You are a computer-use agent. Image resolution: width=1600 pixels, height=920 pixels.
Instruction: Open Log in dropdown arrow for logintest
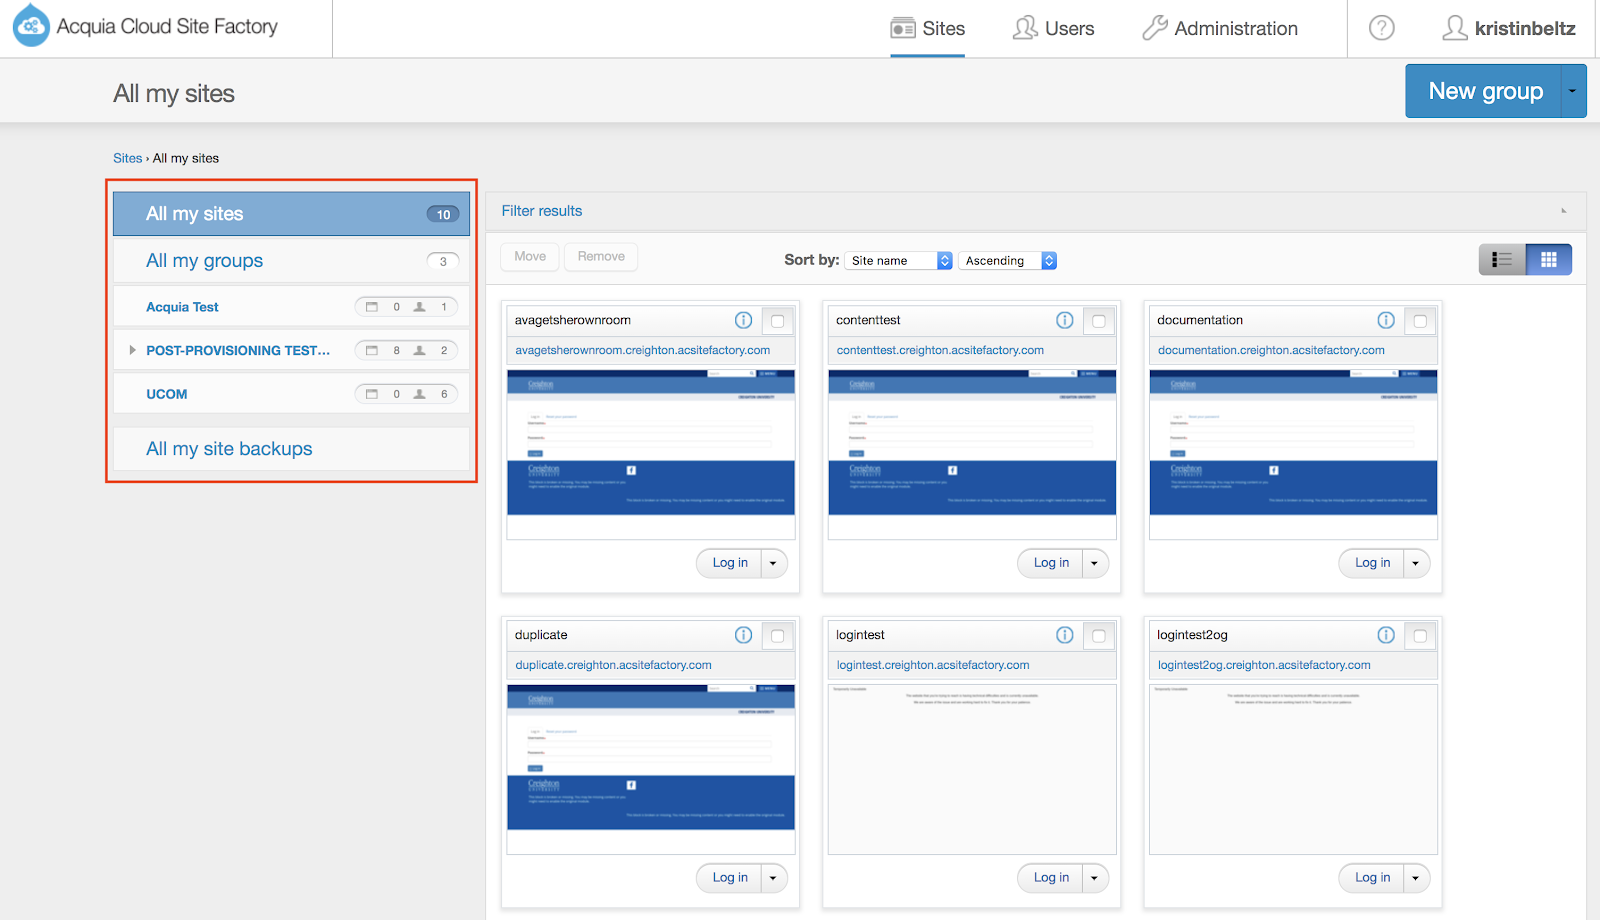click(x=1095, y=878)
